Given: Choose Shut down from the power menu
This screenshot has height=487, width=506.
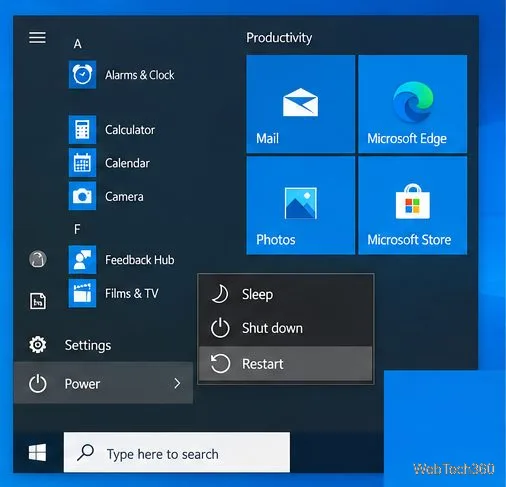Looking at the screenshot, I should coord(286,328).
